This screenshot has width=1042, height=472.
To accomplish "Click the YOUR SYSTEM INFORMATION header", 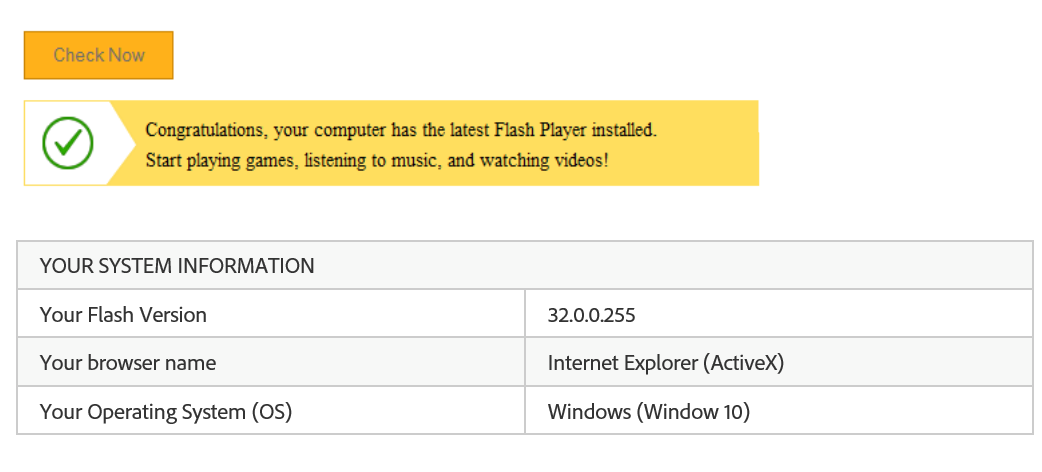I will [177, 266].
